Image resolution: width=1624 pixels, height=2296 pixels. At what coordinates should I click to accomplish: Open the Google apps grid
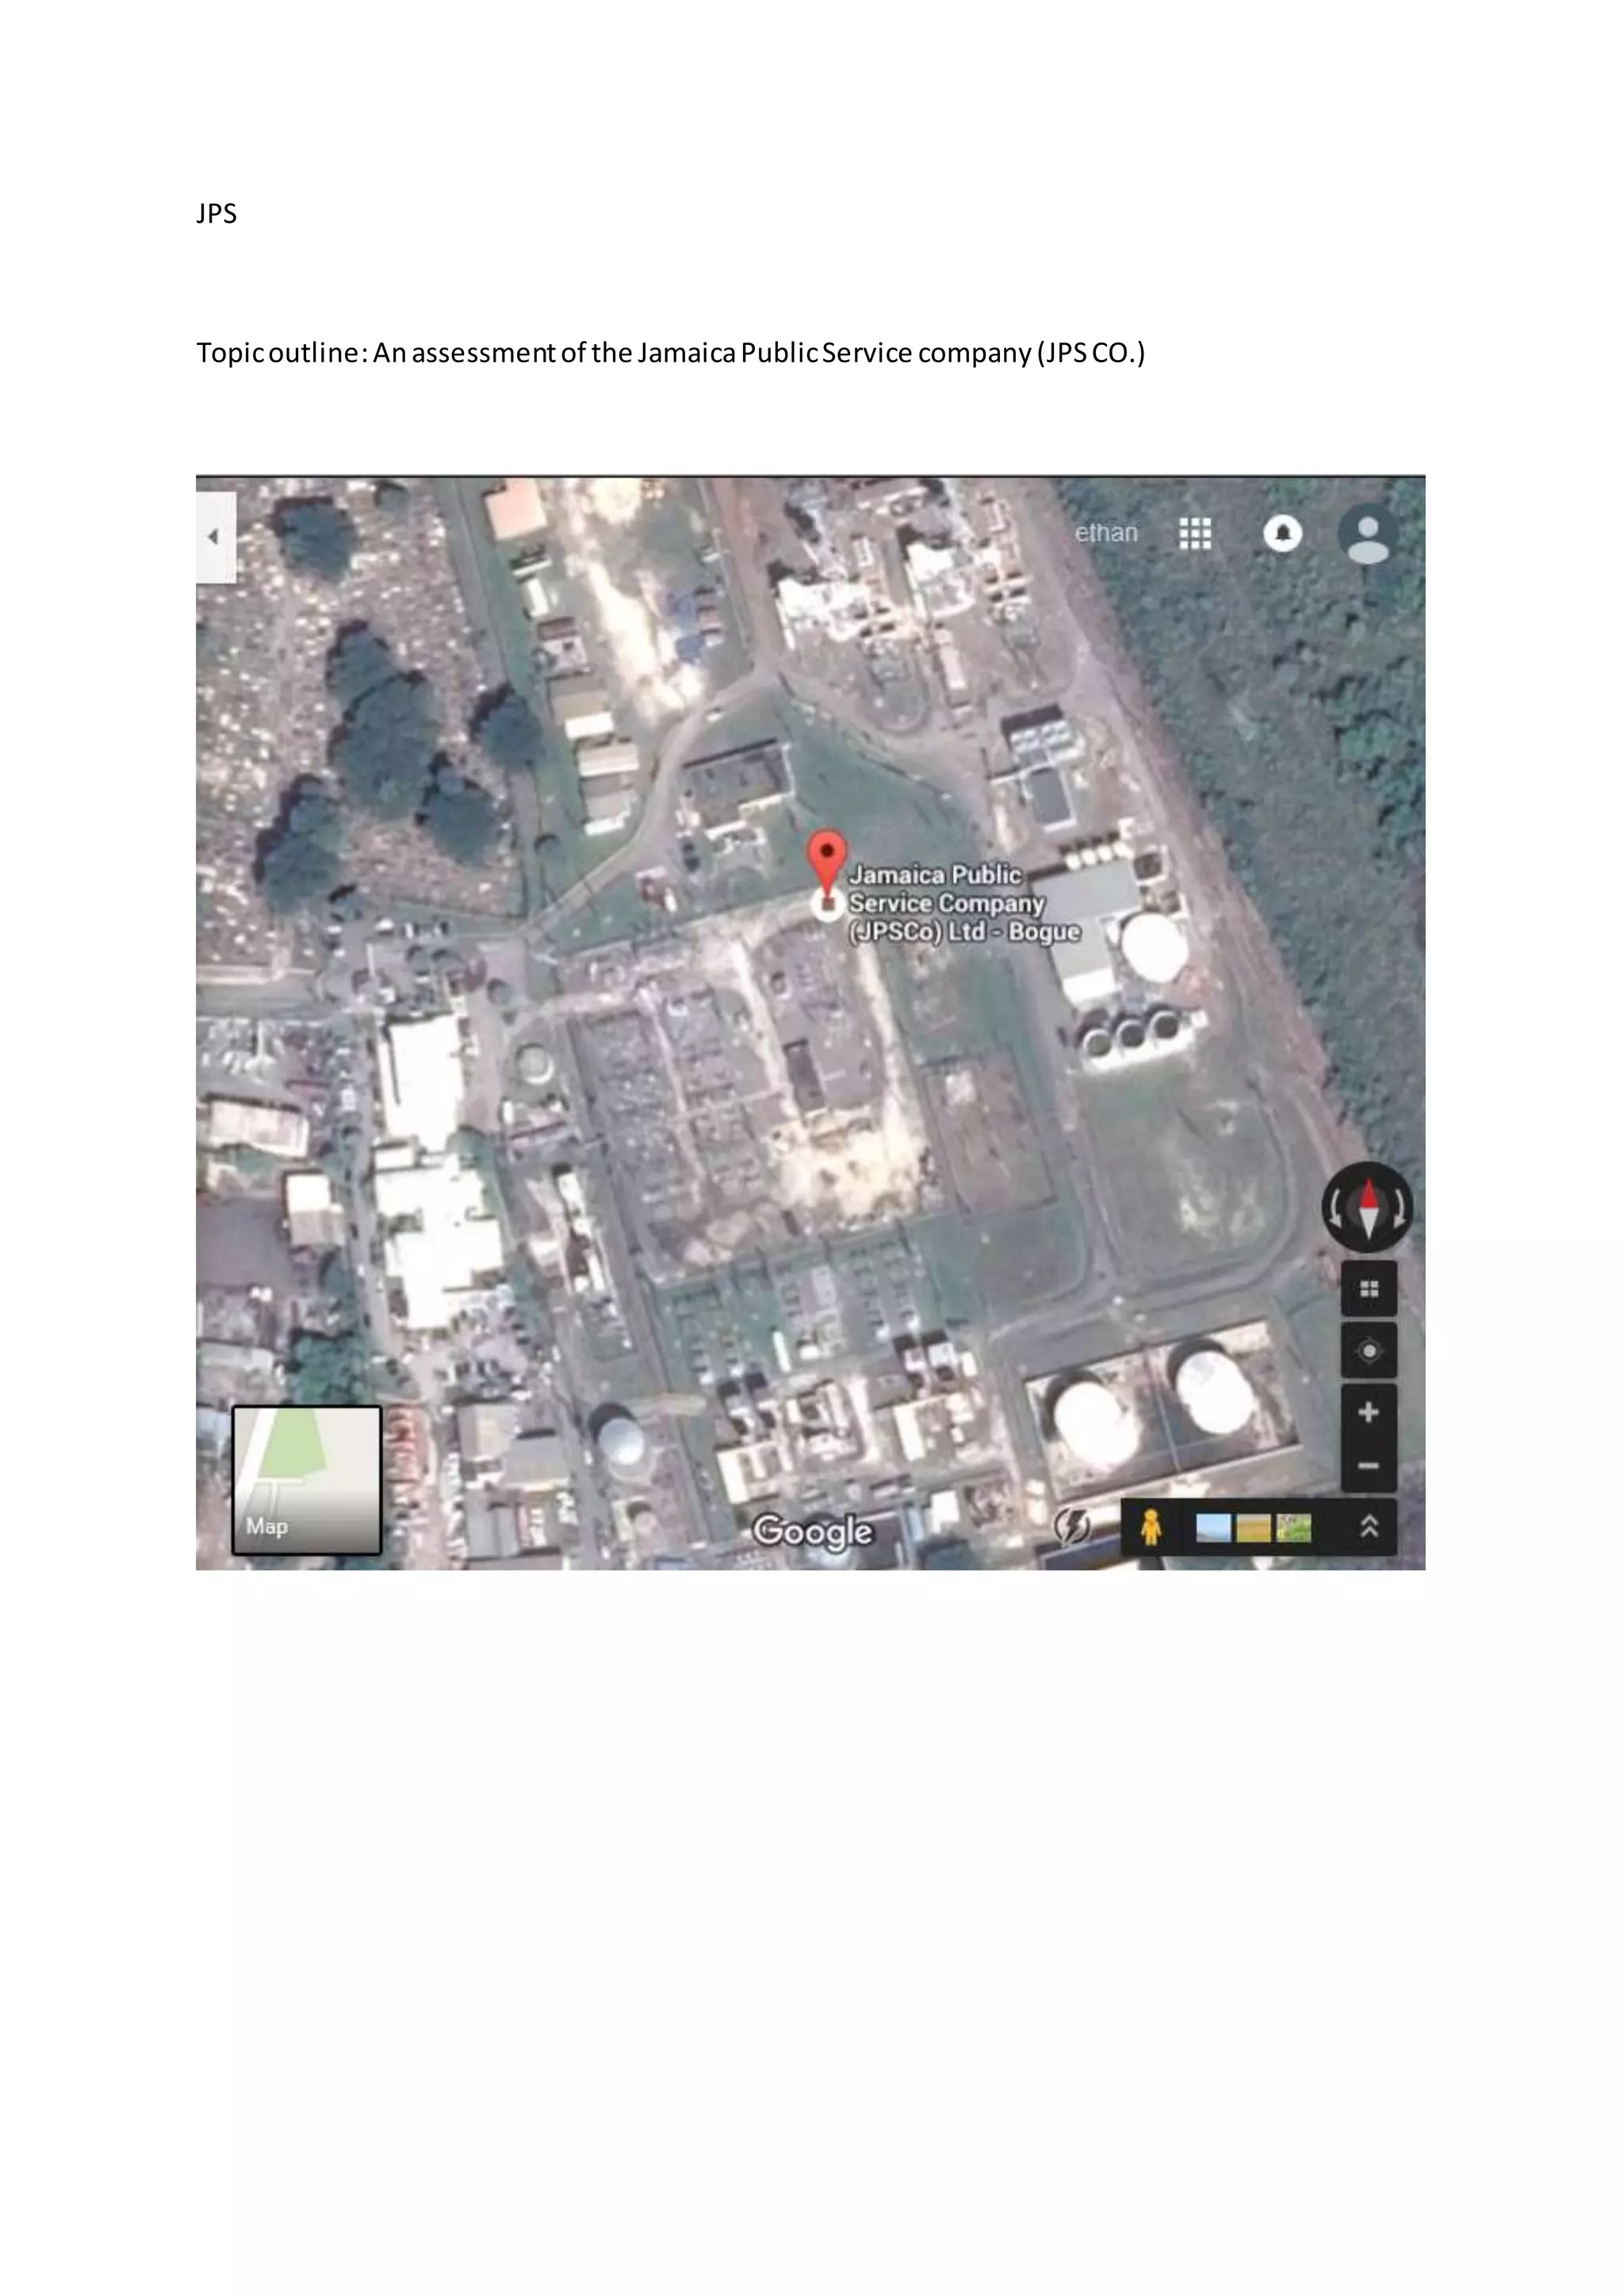1195,534
